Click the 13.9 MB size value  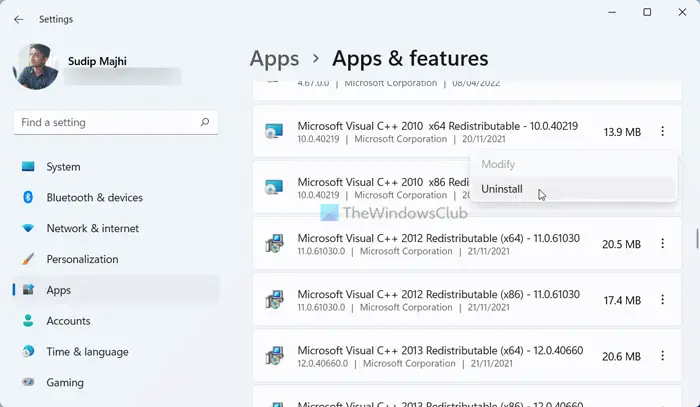(x=622, y=132)
